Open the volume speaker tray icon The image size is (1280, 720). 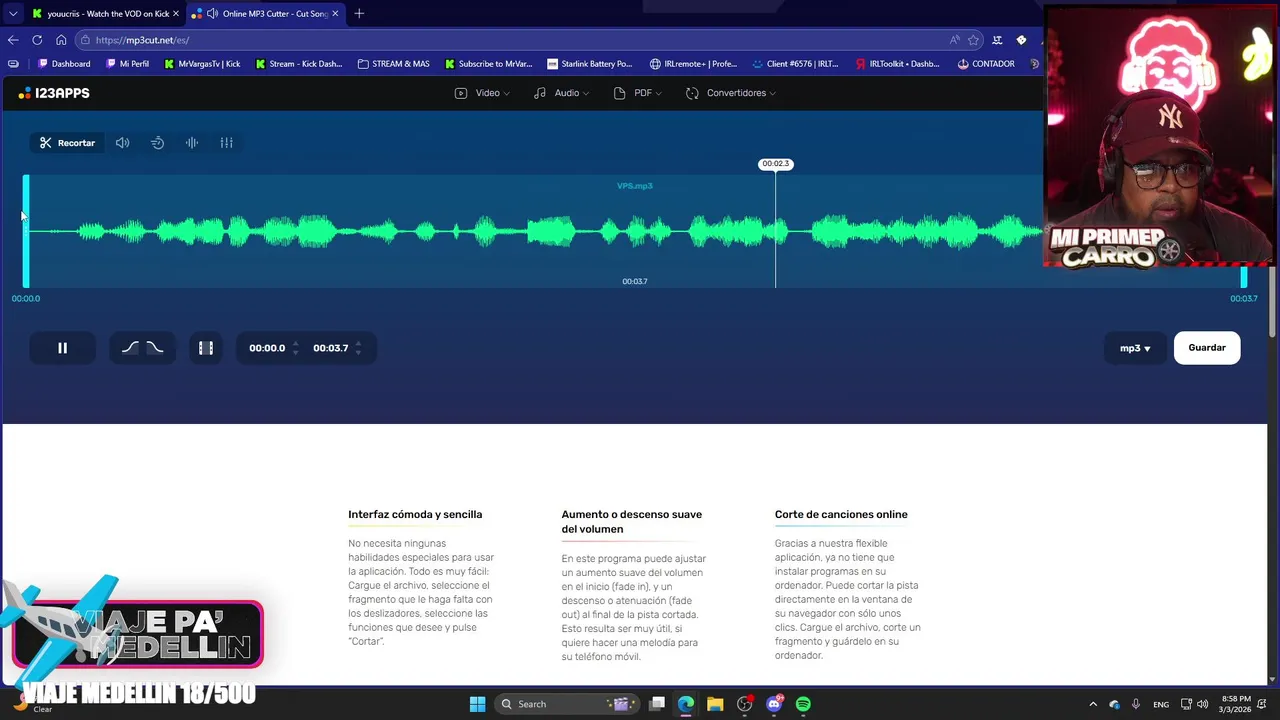pos(1202,704)
